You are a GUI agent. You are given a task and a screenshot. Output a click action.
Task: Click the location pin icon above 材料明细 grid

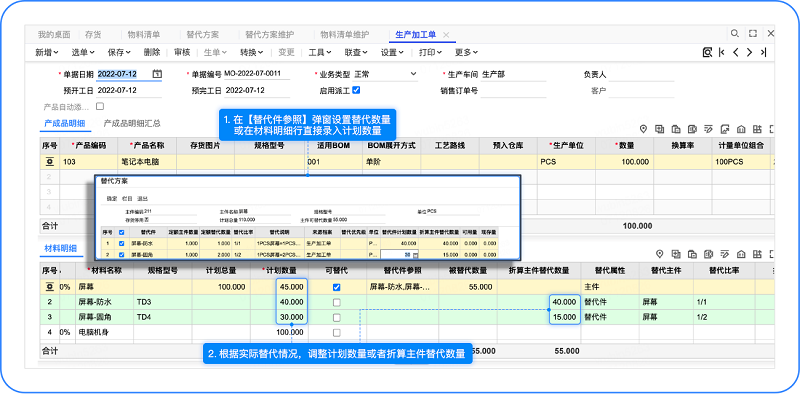[x=659, y=254]
